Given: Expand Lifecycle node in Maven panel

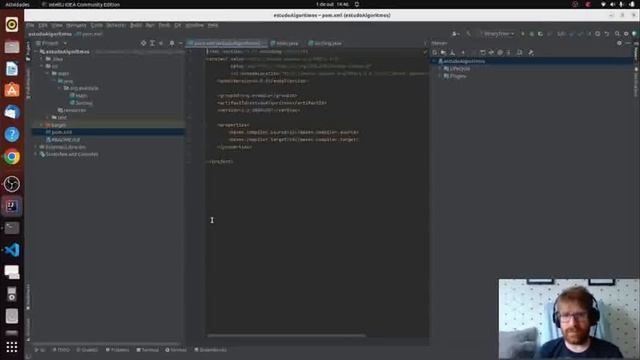Looking at the screenshot, I should click(440, 69).
